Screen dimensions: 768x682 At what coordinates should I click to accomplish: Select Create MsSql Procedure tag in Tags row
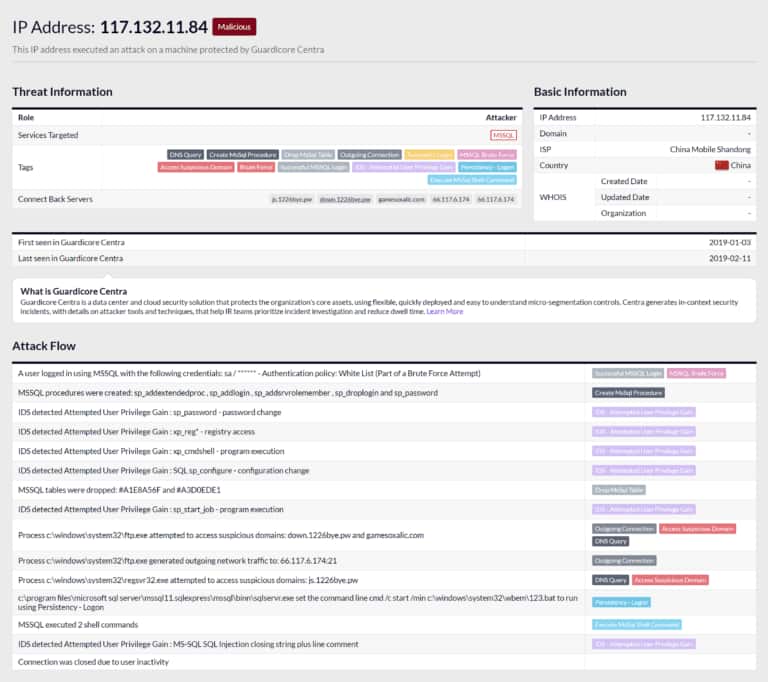pos(243,155)
